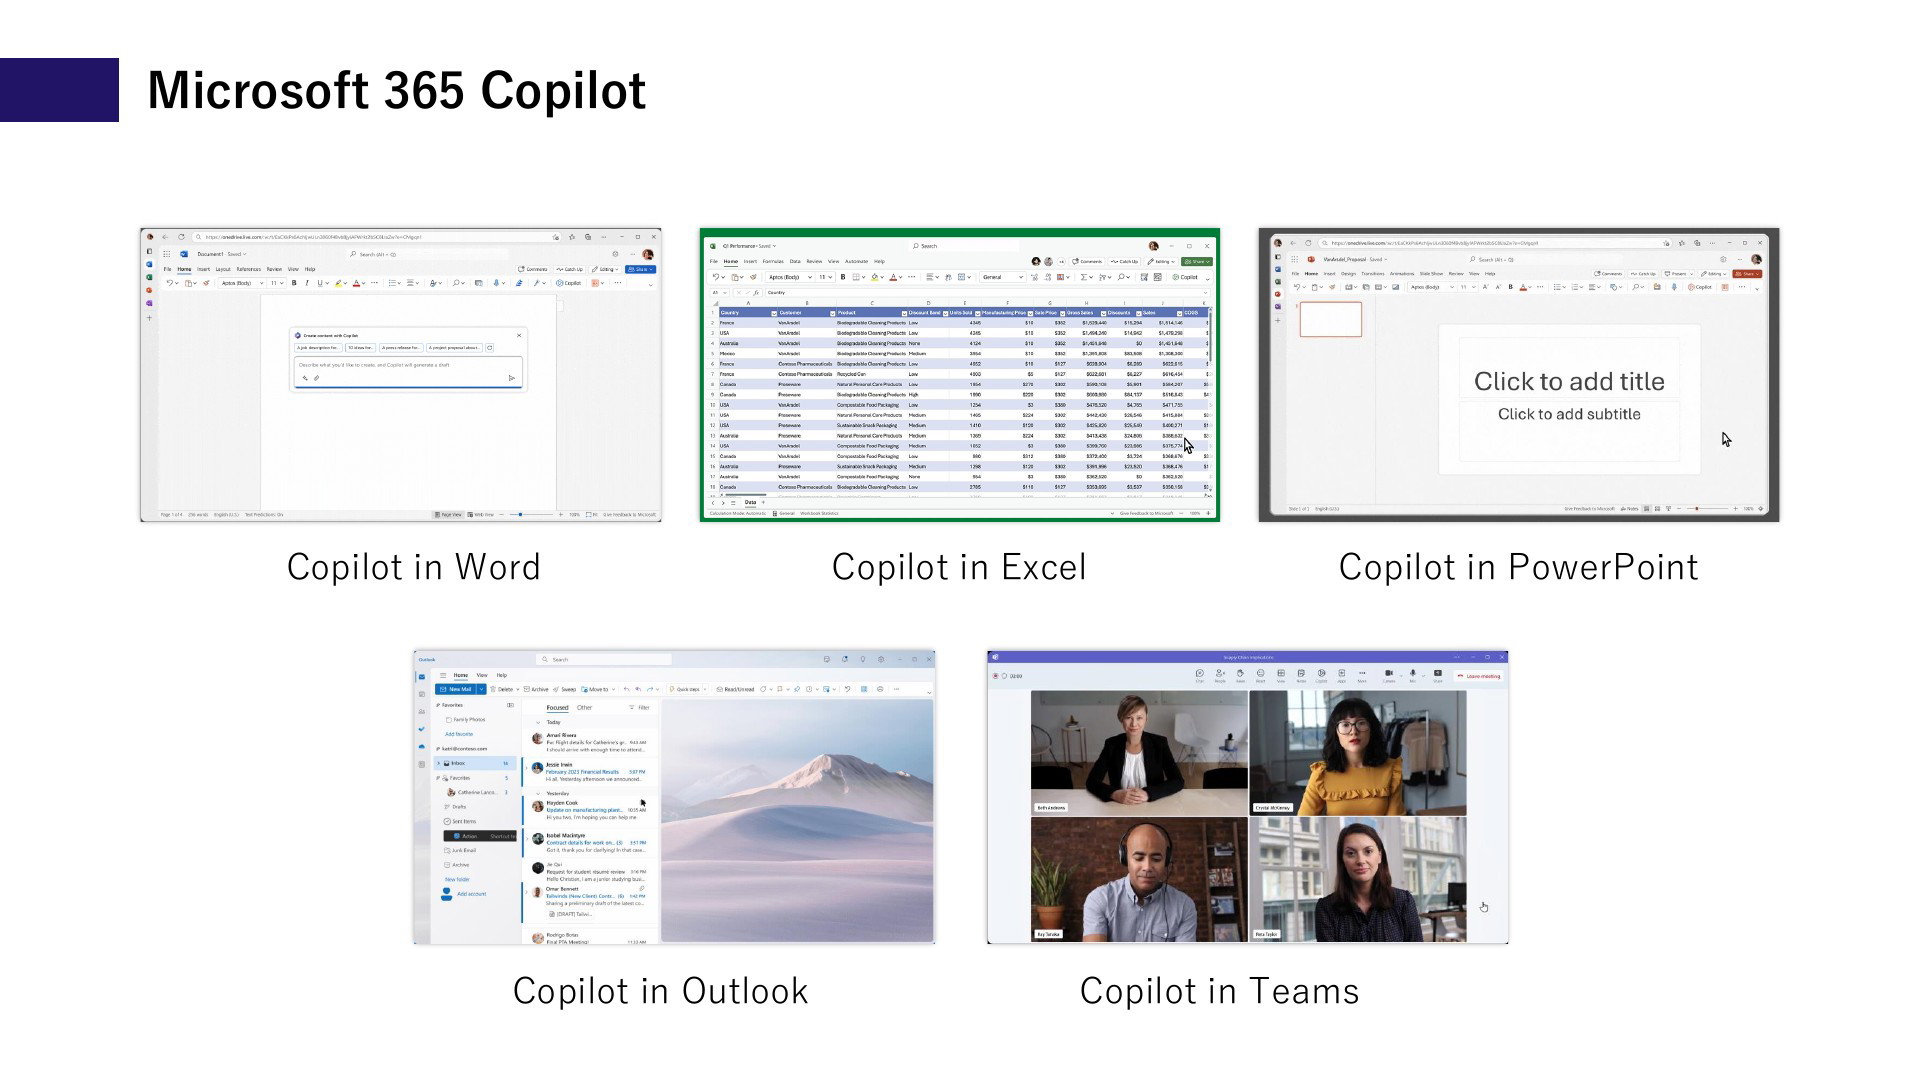This screenshot has width=1920, height=1080.
Task: Click the Copilot button in PowerPoint's ribbon
Action: pos(1700,287)
